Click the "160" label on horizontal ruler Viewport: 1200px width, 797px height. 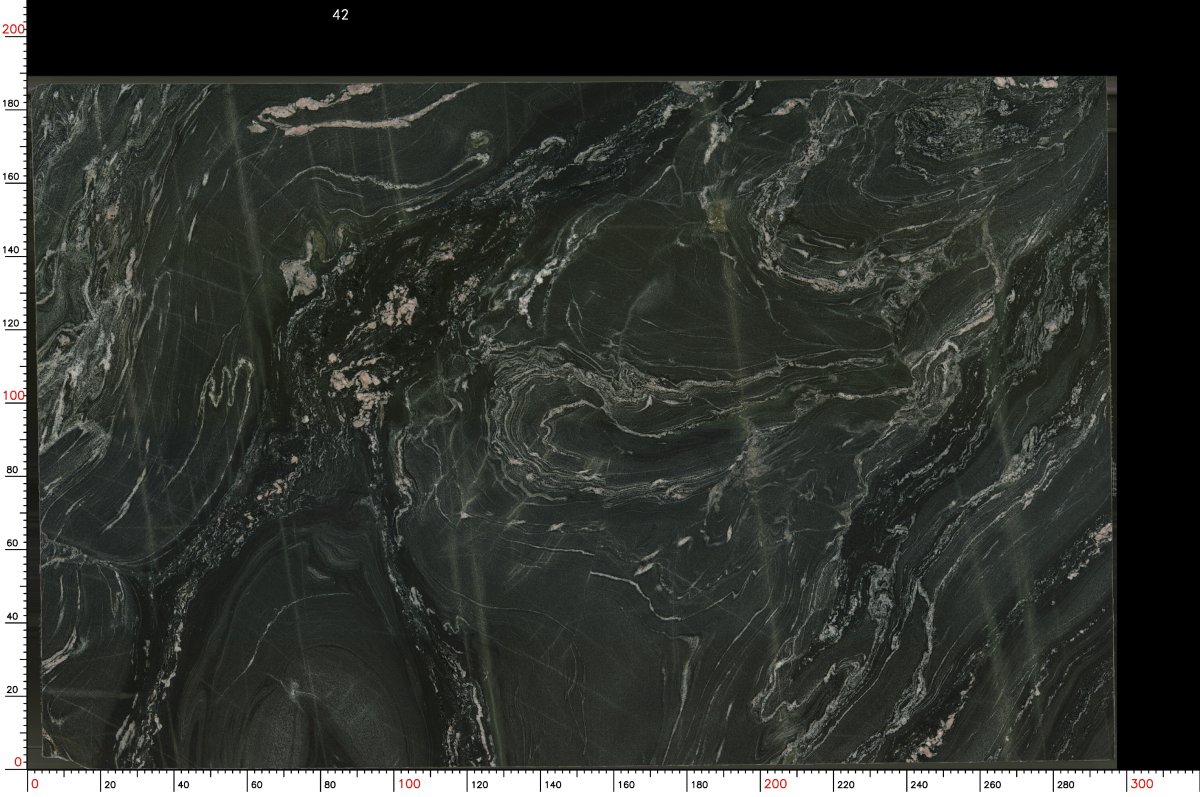pos(627,785)
